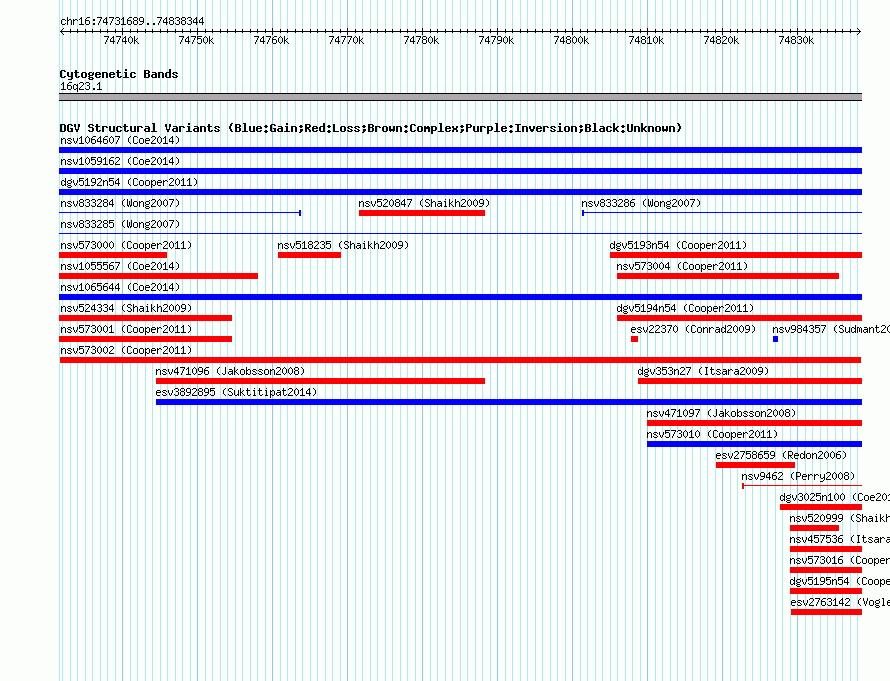Open esv22370 (Conrad2009) label
The height and width of the screenshot is (681, 890).
click(693, 329)
